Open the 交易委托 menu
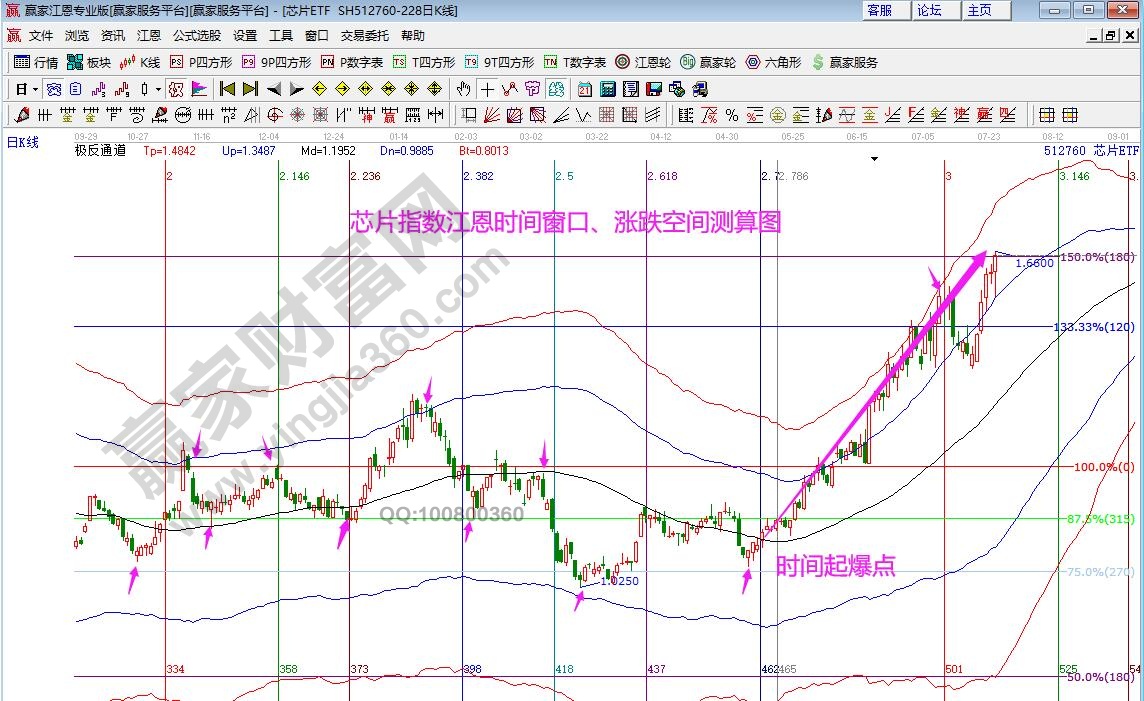This screenshot has height=701, width=1144. (x=364, y=35)
